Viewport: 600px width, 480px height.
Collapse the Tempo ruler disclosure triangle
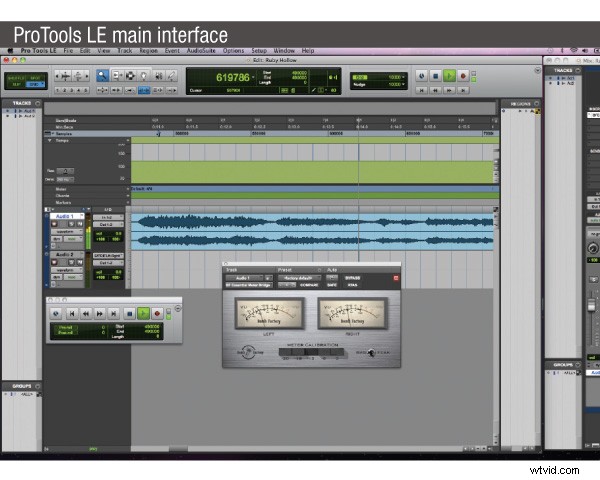(x=49, y=140)
